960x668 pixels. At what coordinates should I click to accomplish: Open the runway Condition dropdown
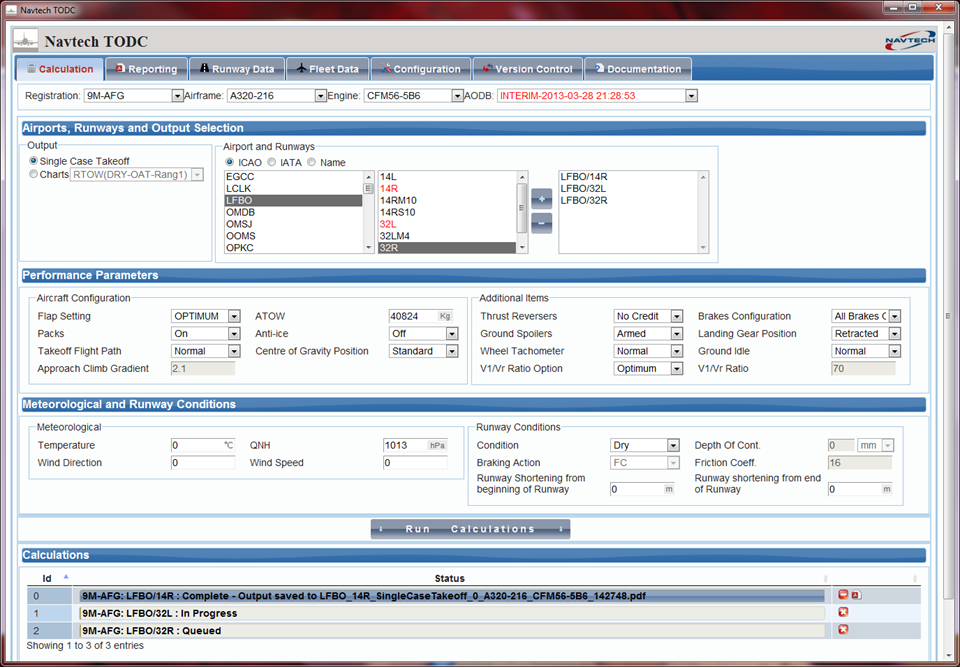click(673, 446)
